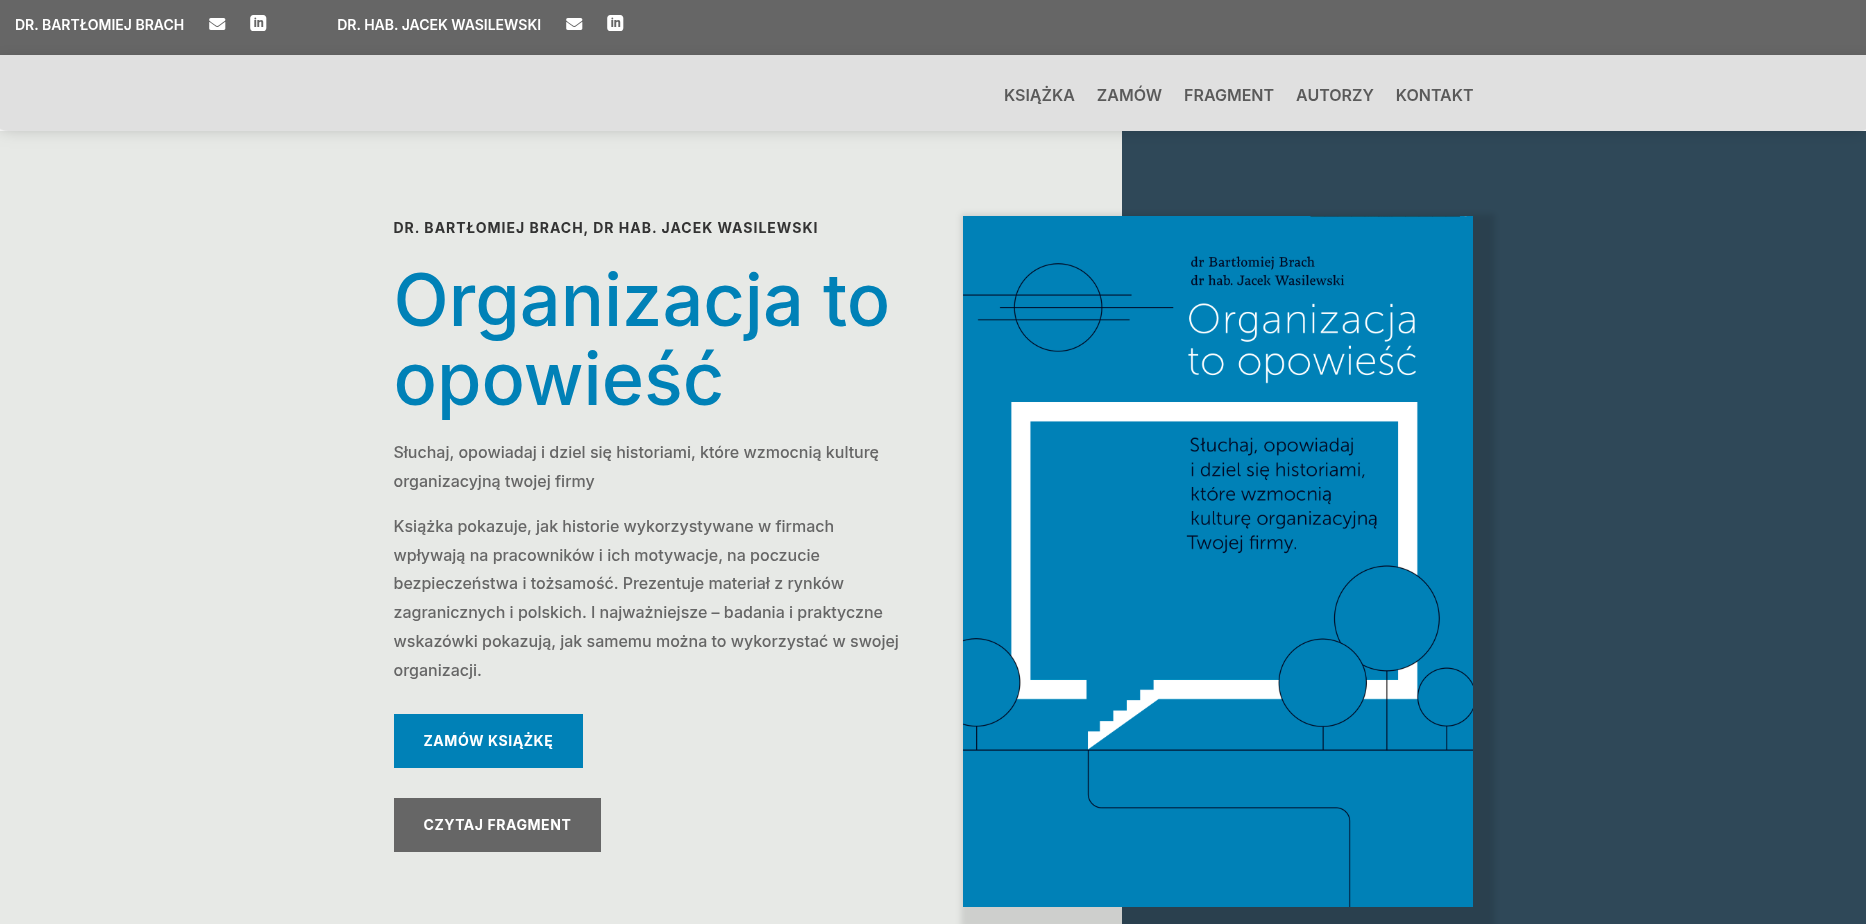The image size is (1866, 924).
Task: Click the heading Organizacja to opowieść
Action: 640,340
